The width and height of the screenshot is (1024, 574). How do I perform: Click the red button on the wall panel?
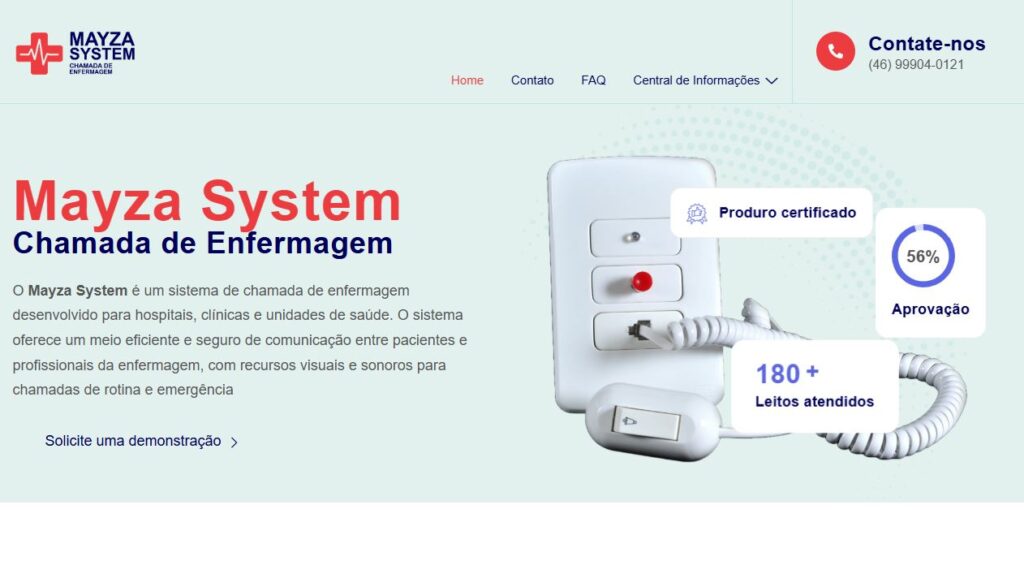tap(641, 282)
